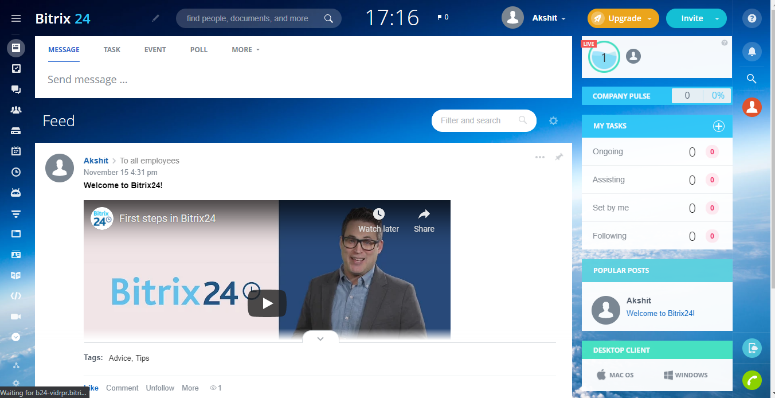Open Welcome to Bitrix24! popular post link
This screenshot has height=398, width=775.
point(660,313)
